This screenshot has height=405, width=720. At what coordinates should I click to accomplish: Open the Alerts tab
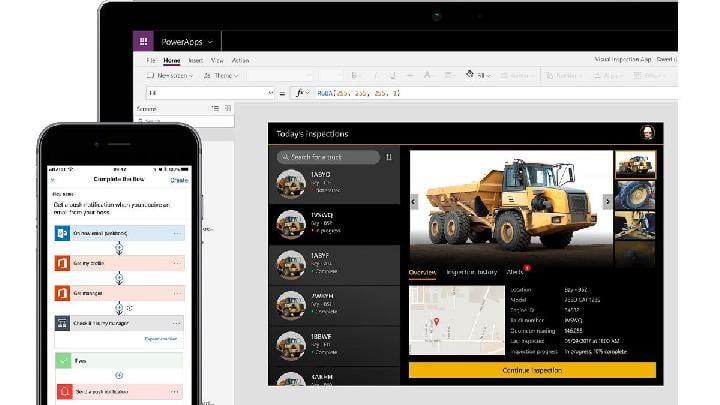point(515,272)
